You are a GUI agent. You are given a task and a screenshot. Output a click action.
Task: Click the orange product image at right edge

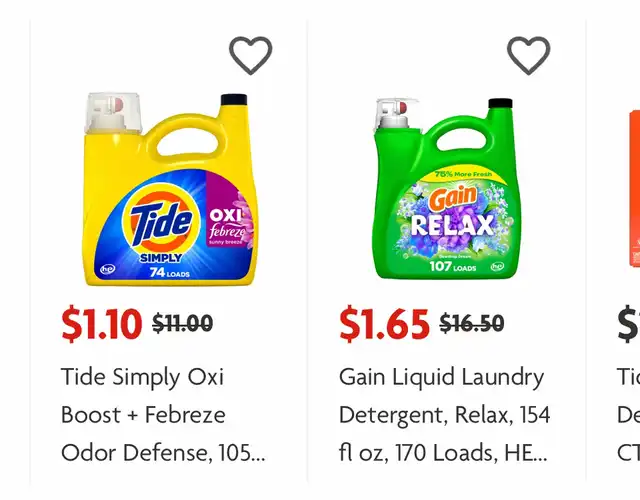click(x=634, y=190)
